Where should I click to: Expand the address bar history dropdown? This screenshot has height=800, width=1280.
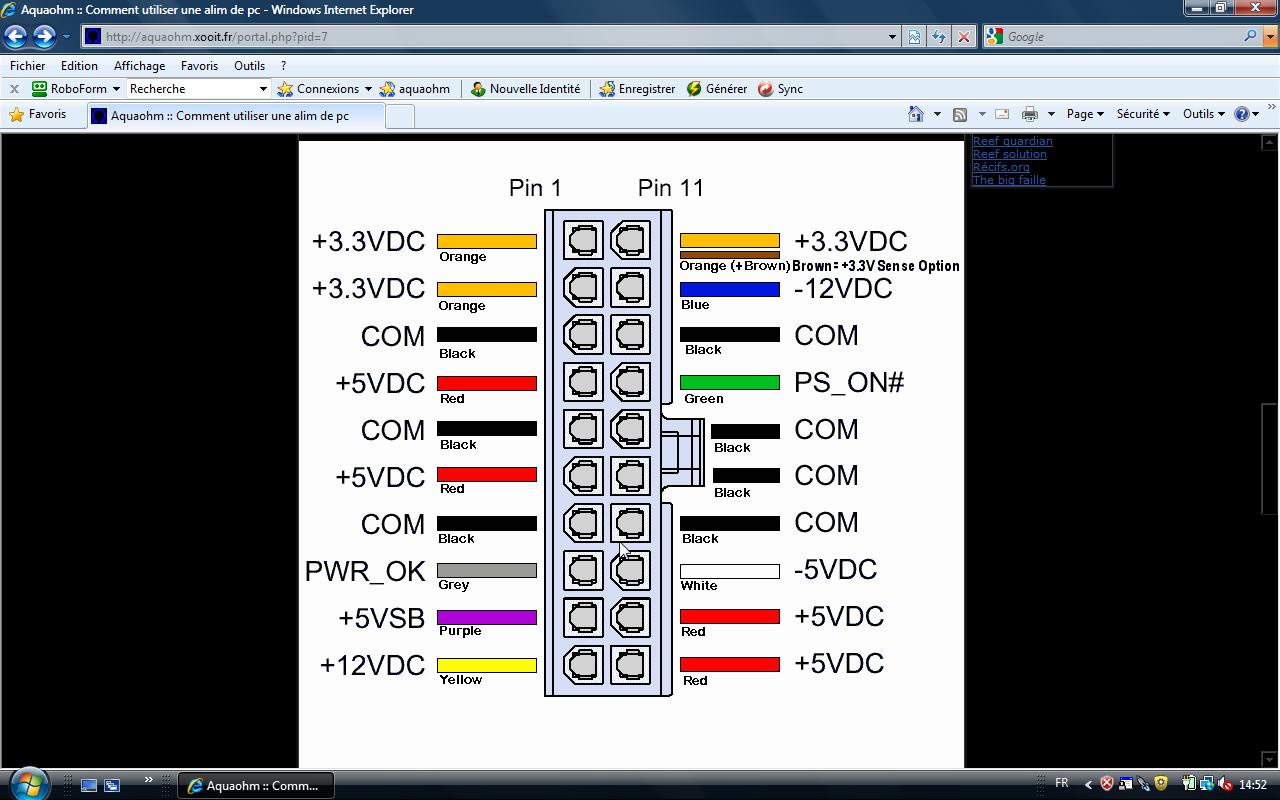tap(892, 37)
